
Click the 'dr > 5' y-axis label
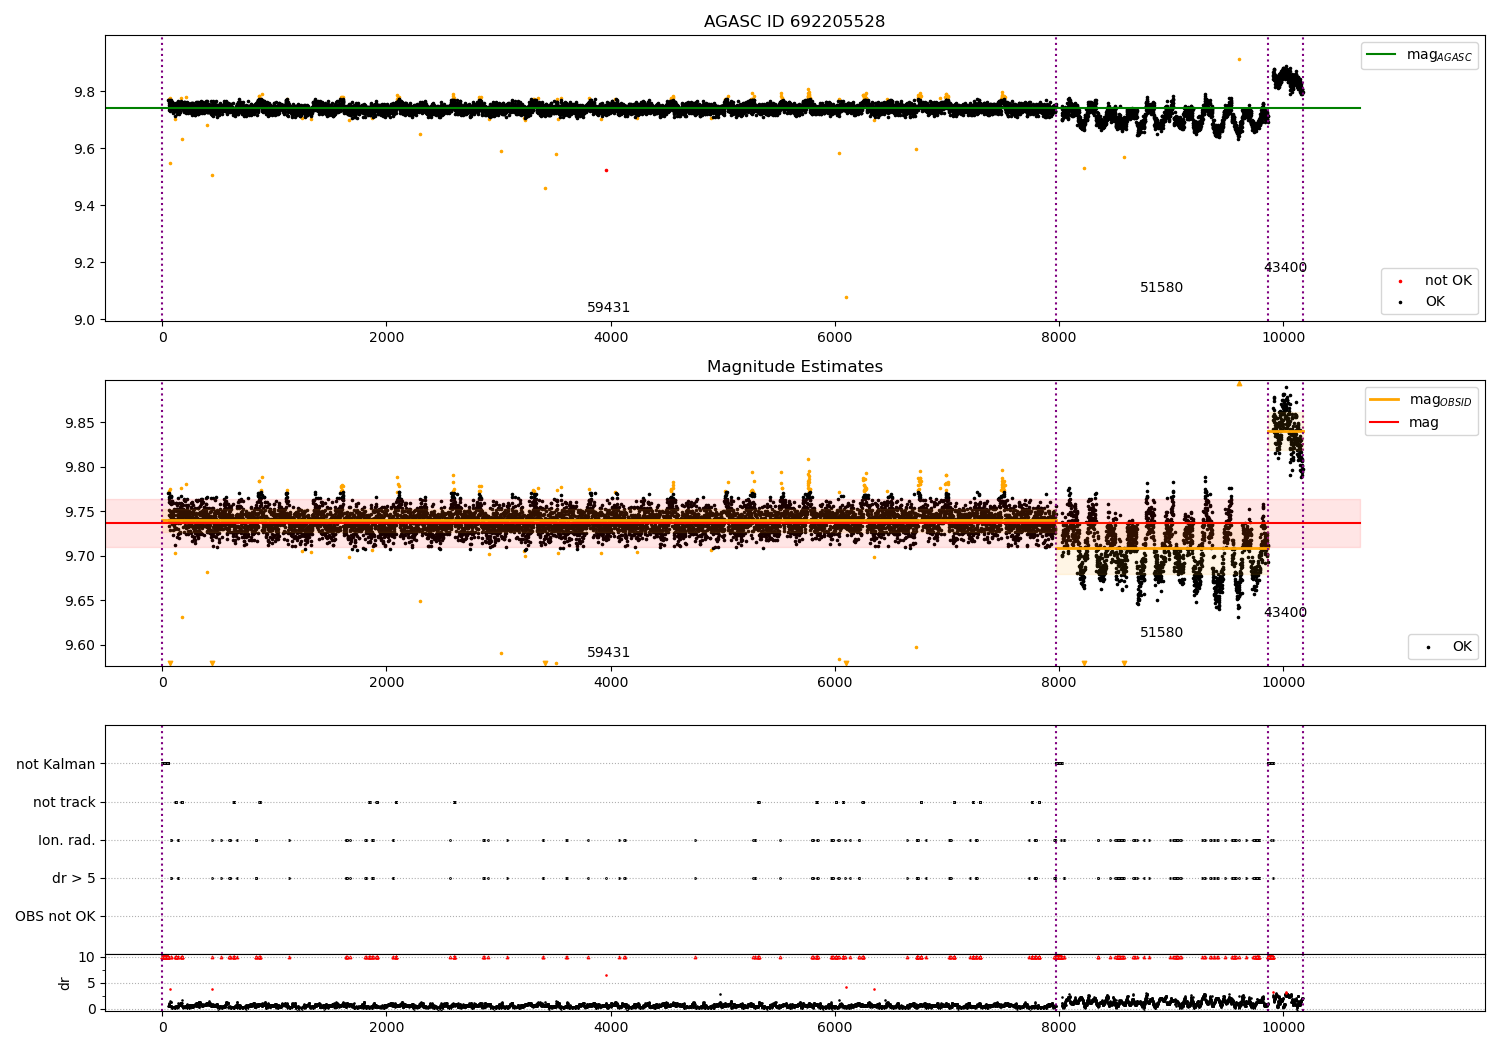74,878
